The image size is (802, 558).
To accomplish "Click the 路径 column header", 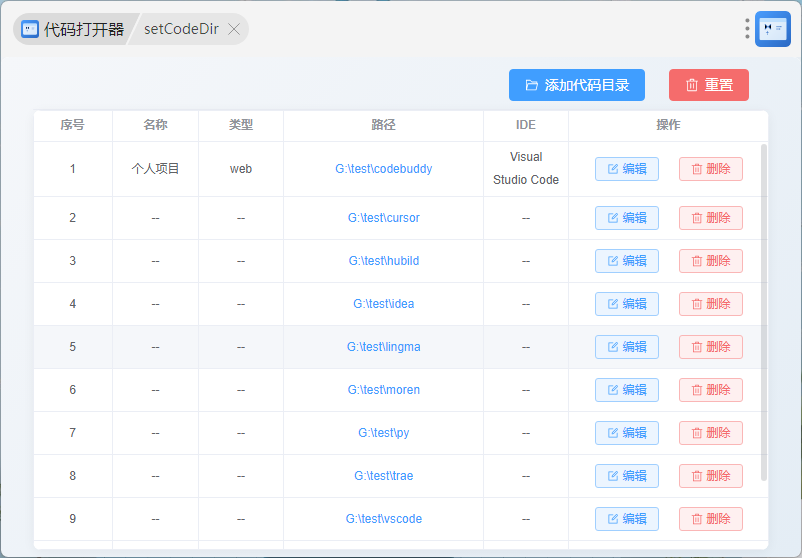I will point(383,125).
